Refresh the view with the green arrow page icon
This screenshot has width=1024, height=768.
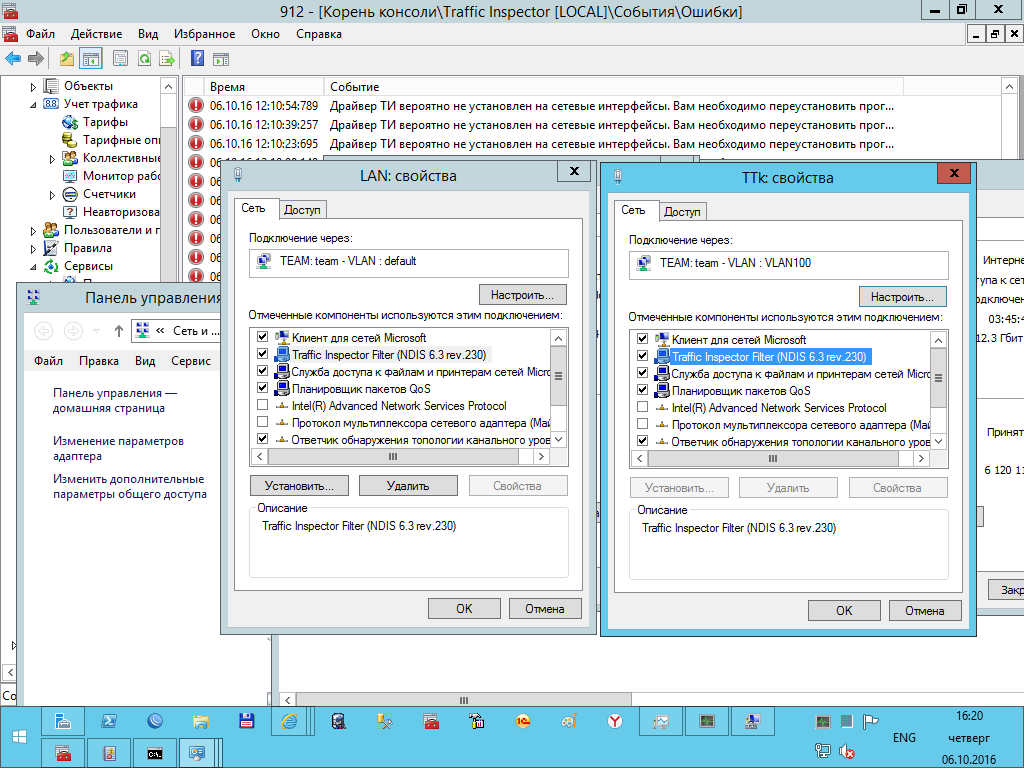pyautogui.click(x=144, y=59)
